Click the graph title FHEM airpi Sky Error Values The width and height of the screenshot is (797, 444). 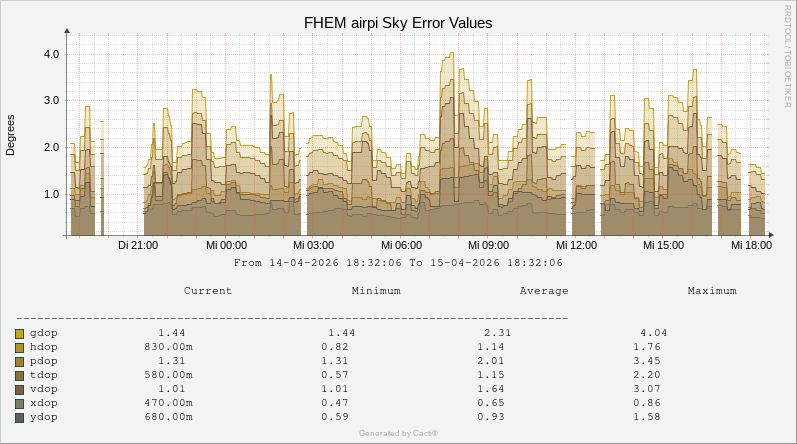pos(398,23)
